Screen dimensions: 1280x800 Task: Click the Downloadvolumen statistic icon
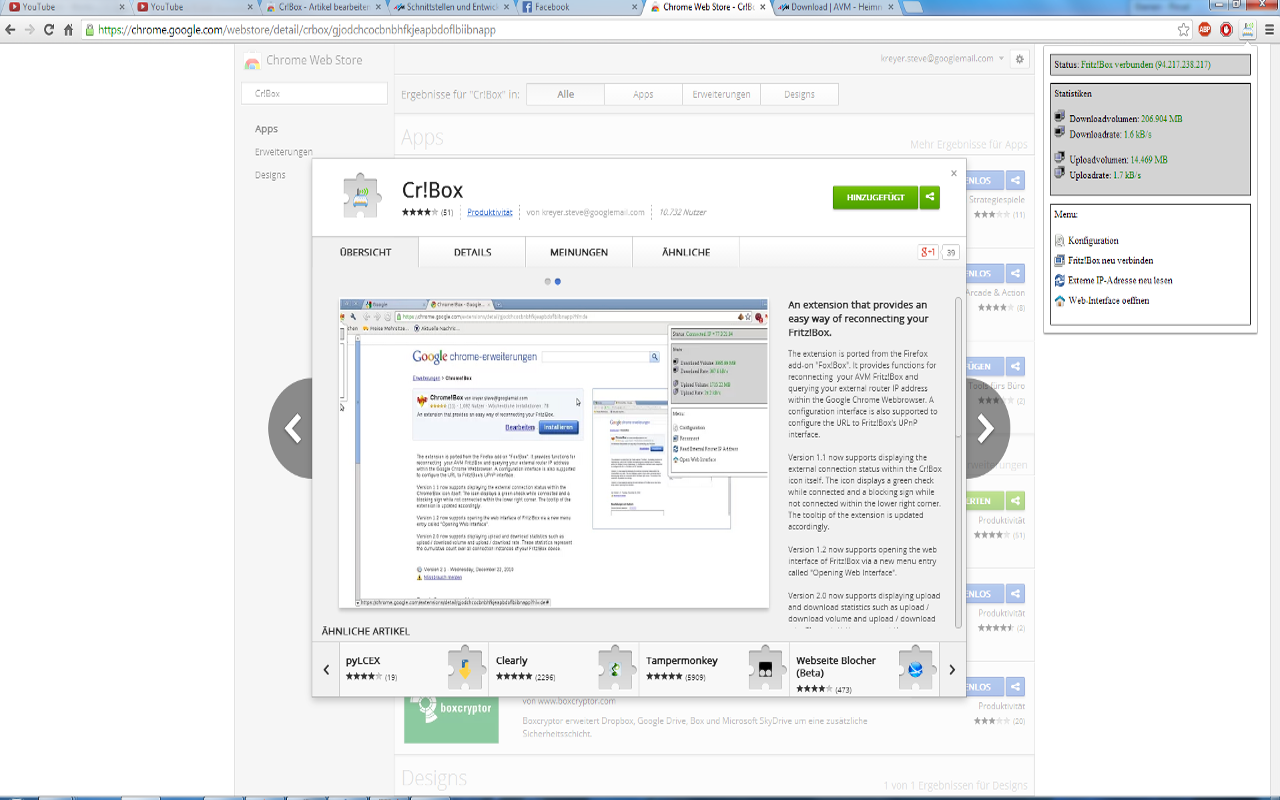[x=1060, y=118]
